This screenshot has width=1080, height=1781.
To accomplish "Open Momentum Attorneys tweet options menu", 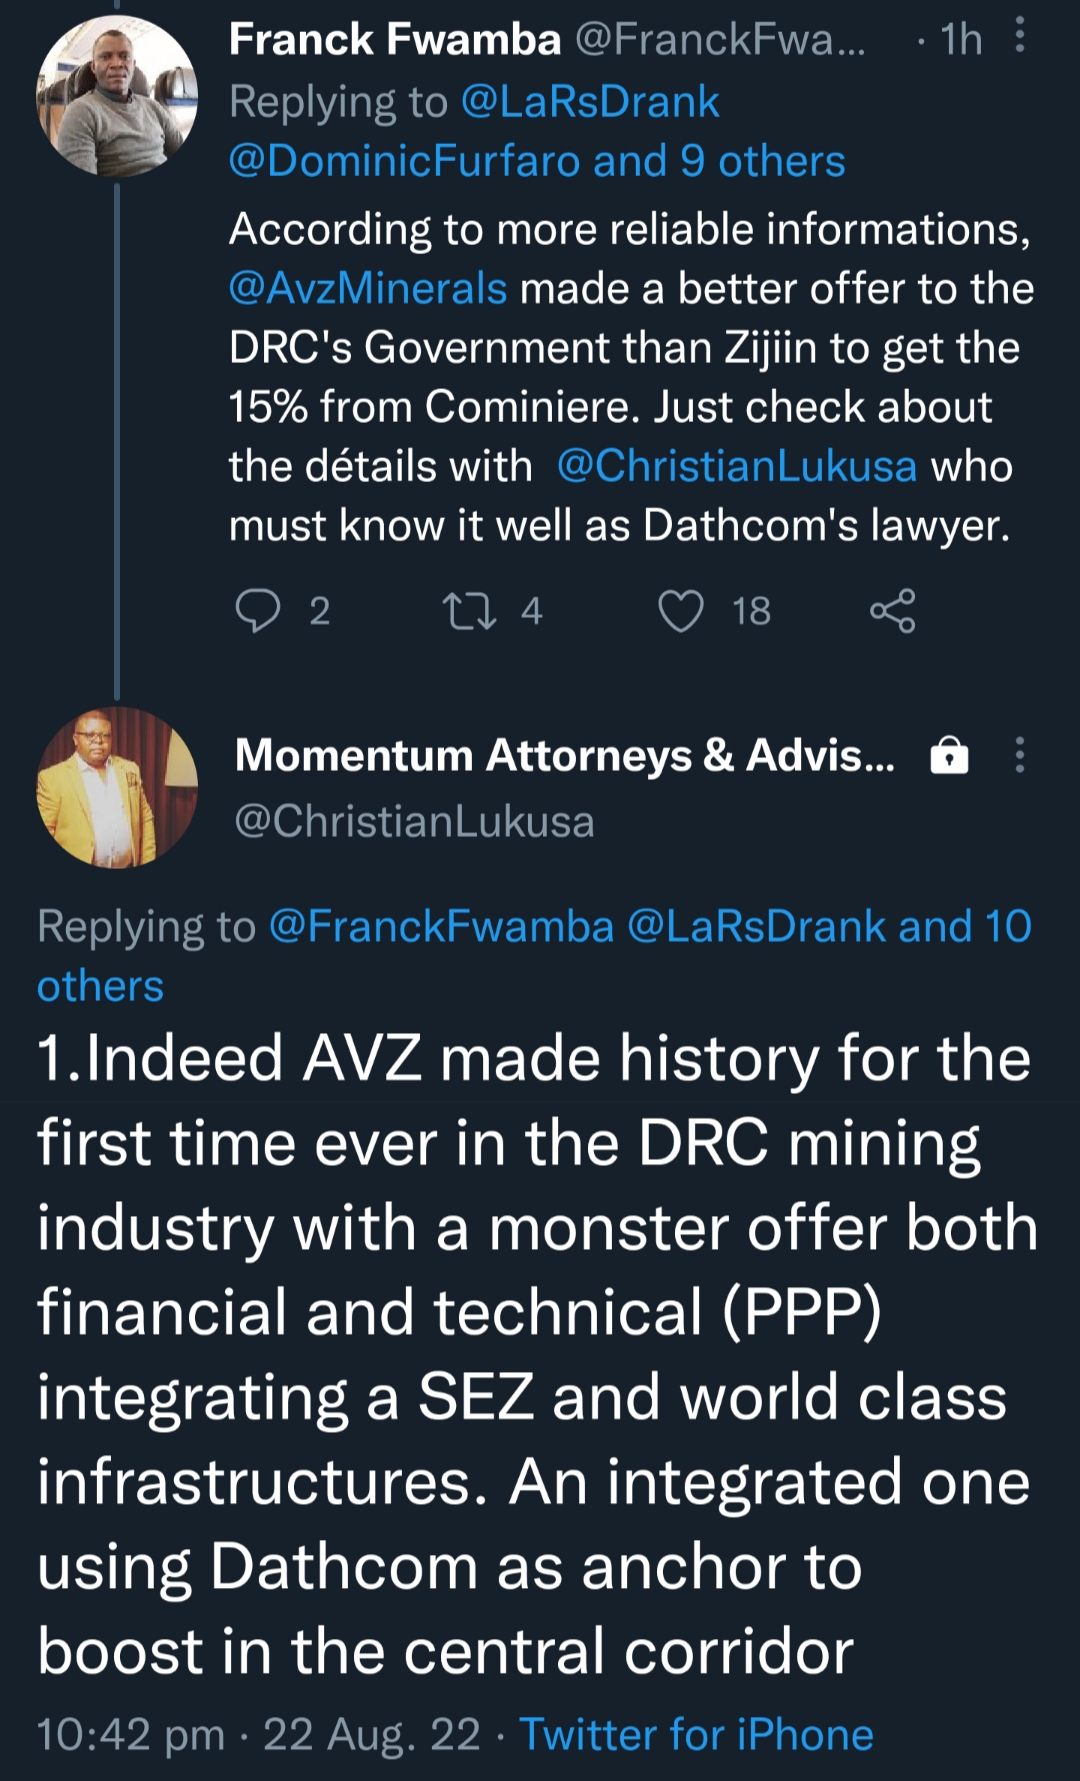I will tap(1019, 755).
